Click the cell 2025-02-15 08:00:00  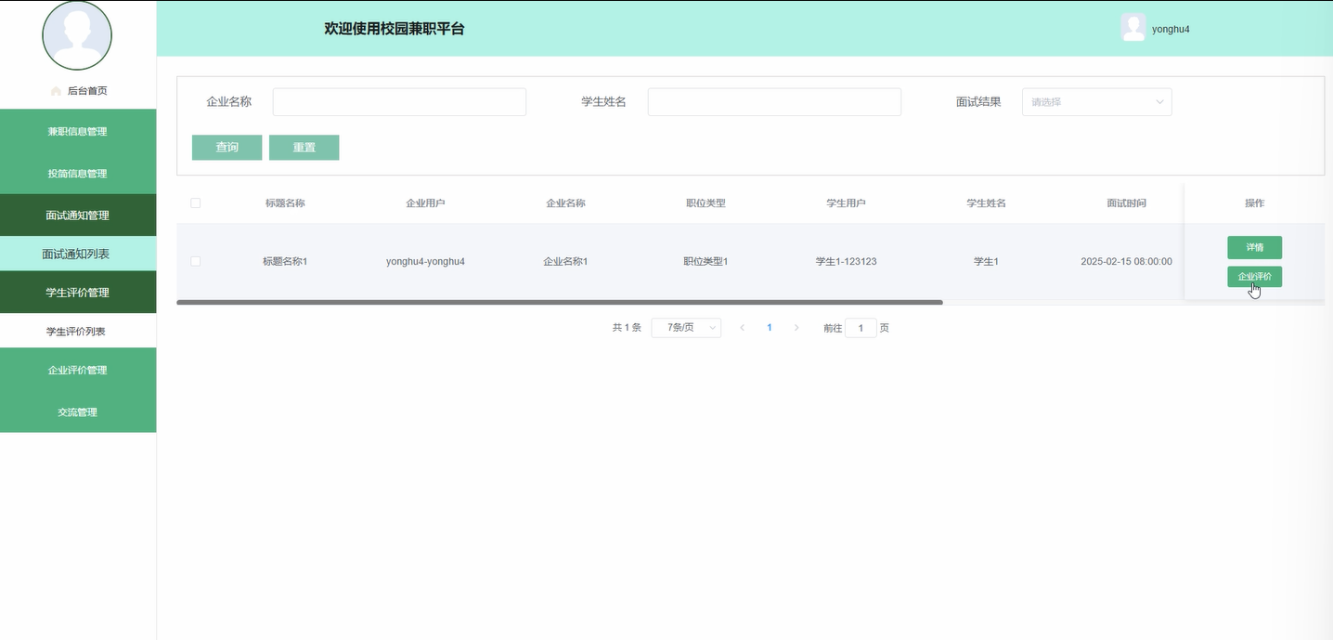pos(1126,262)
